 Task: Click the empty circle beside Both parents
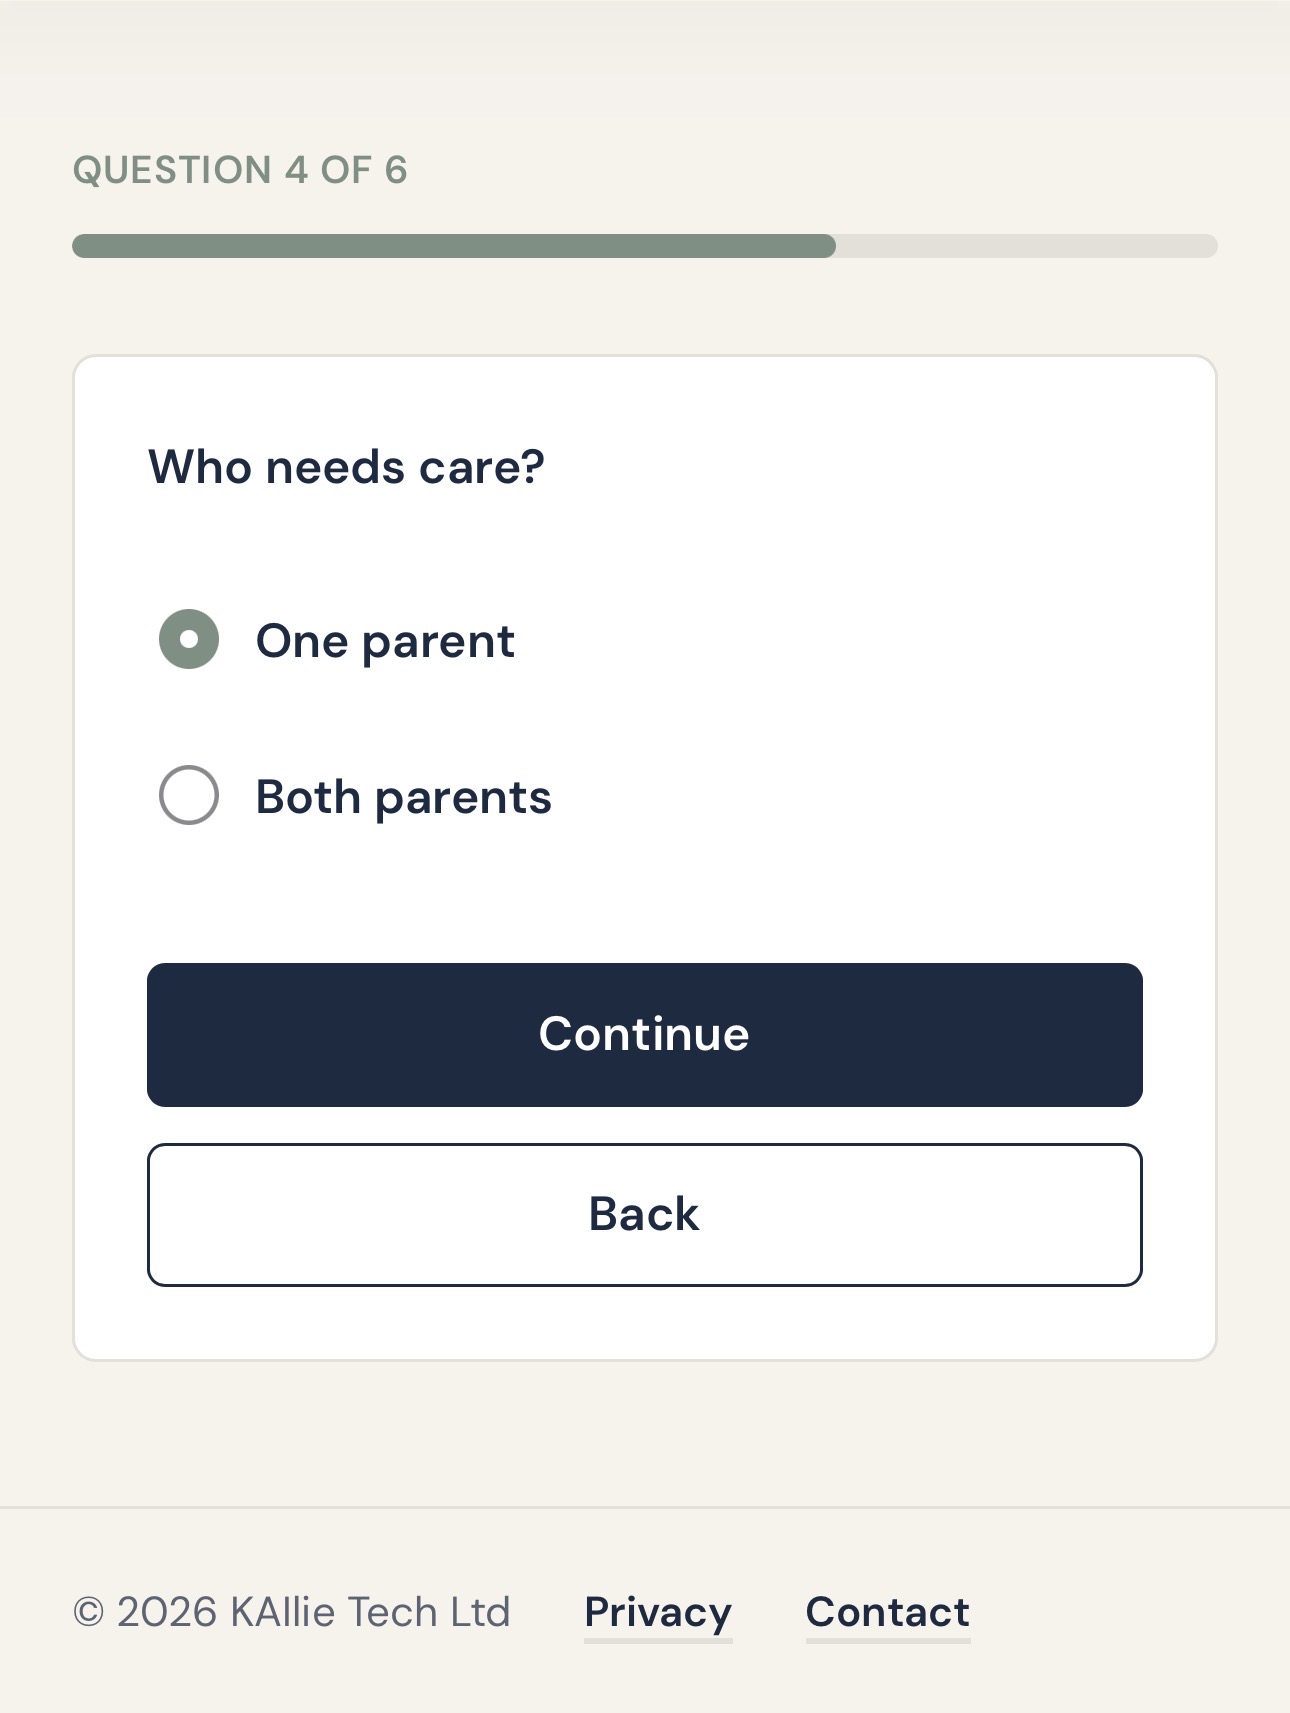[189, 795]
